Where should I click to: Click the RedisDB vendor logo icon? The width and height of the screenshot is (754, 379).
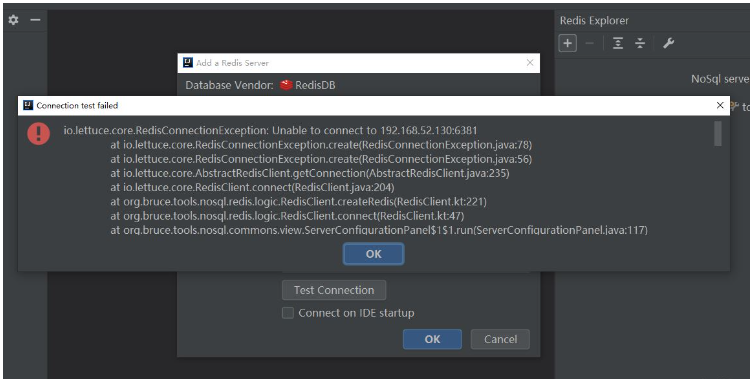[286, 85]
